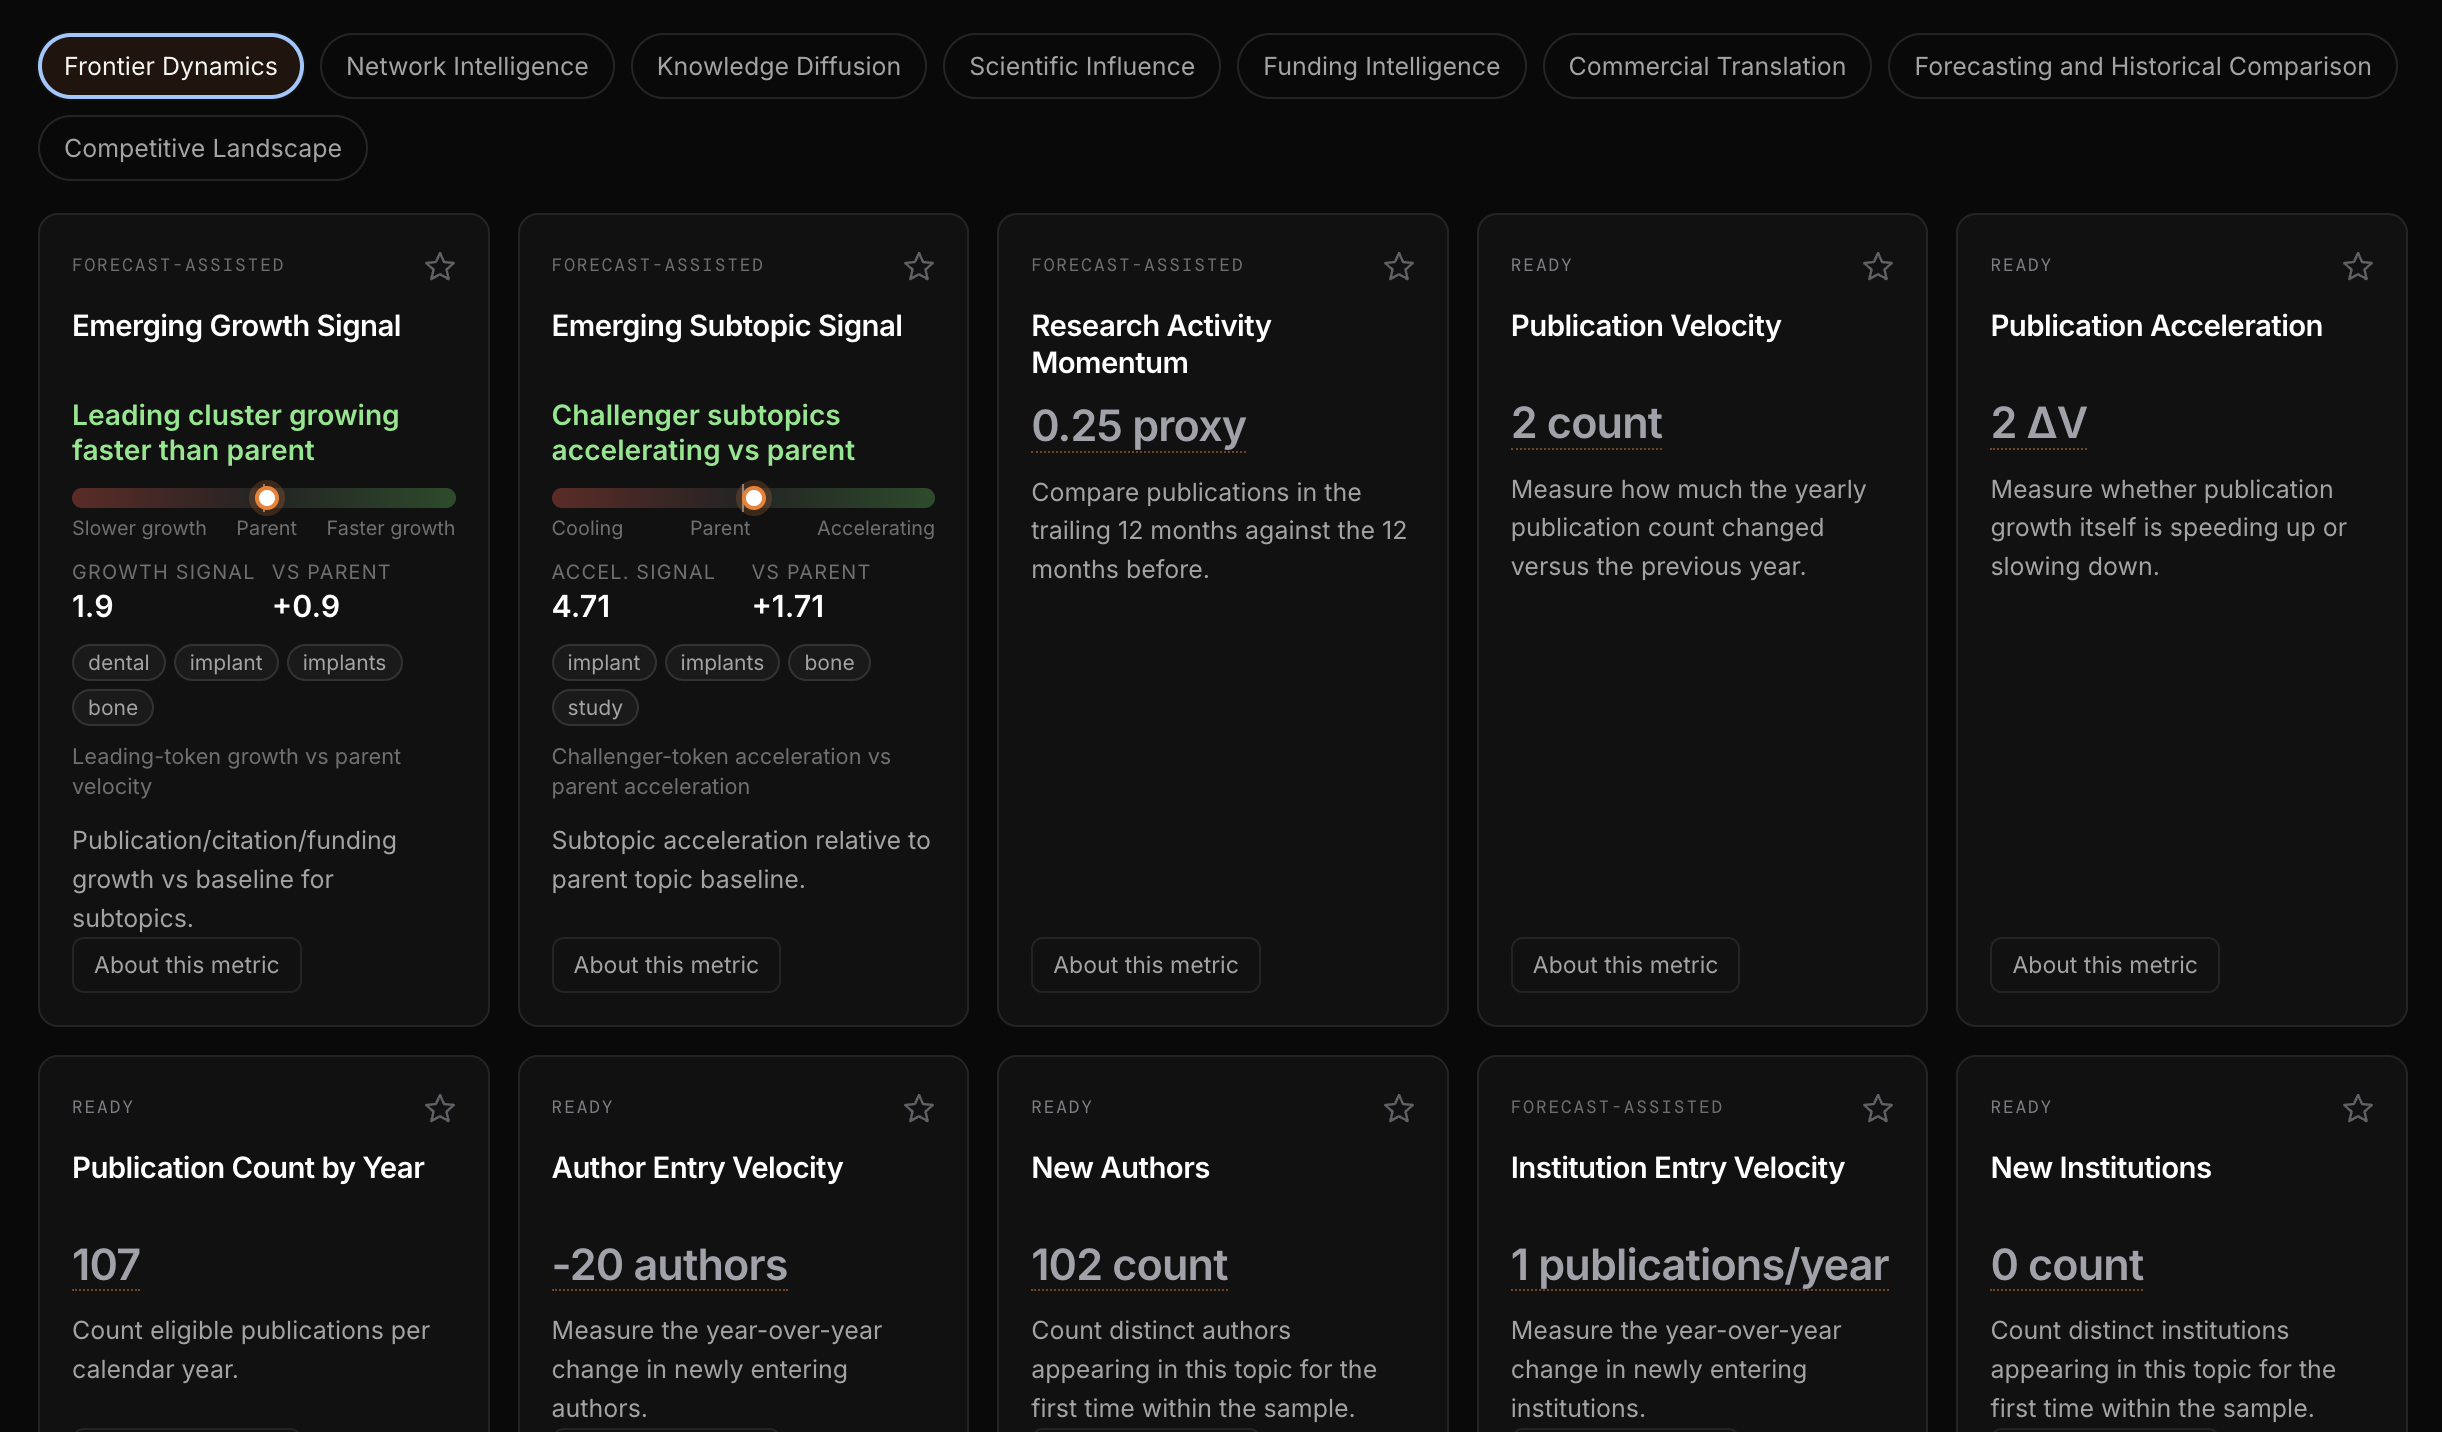Image resolution: width=2442 pixels, height=1432 pixels.
Task: Click the Cooling scale label
Action: click(x=587, y=528)
